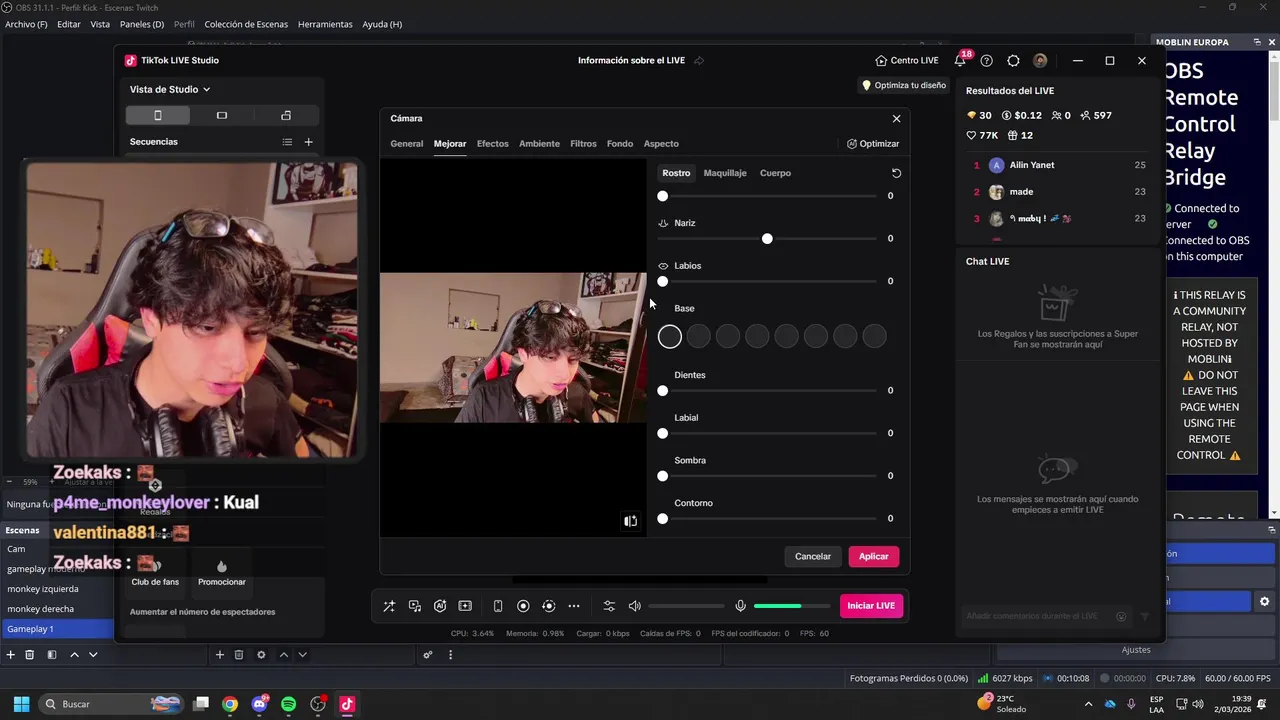Mute the microphone in TikTok LIVE Studio
1280x720 pixels.
[740, 606]
